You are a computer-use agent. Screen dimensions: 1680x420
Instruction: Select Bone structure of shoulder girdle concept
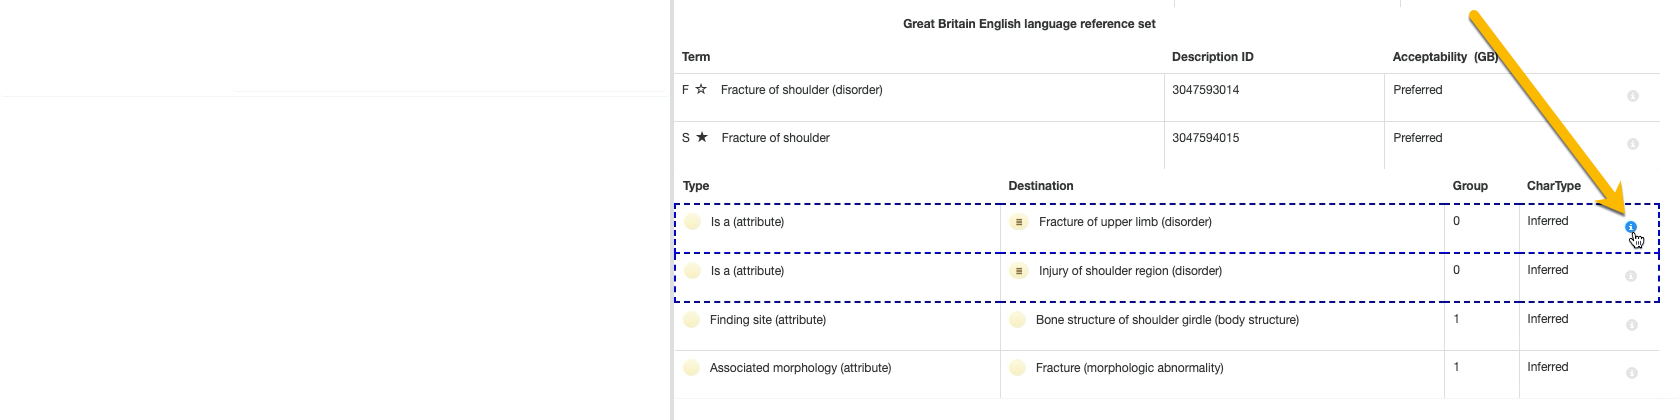pyautogui.click(x=1167, y=320)
